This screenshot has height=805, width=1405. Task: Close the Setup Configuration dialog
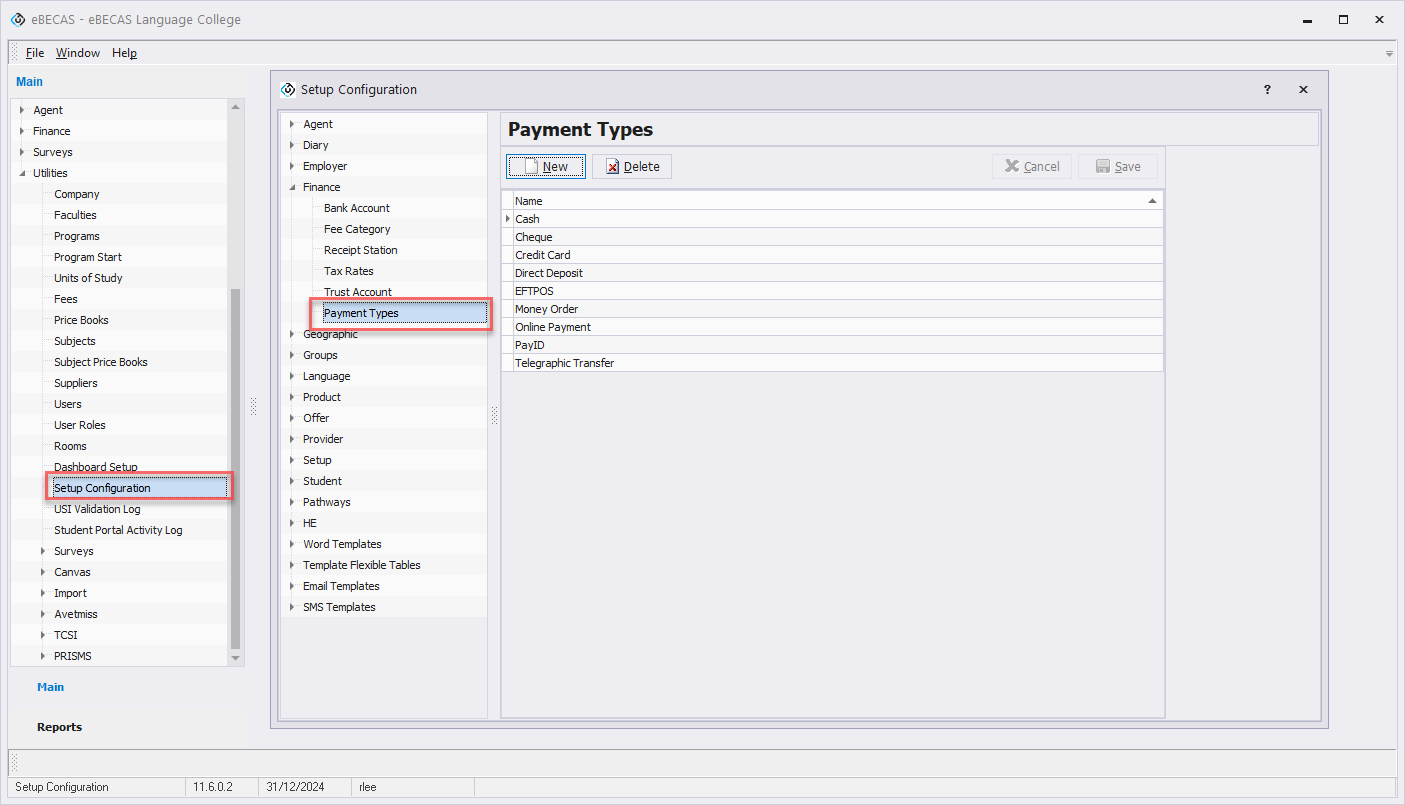(x=1303, y=90)
